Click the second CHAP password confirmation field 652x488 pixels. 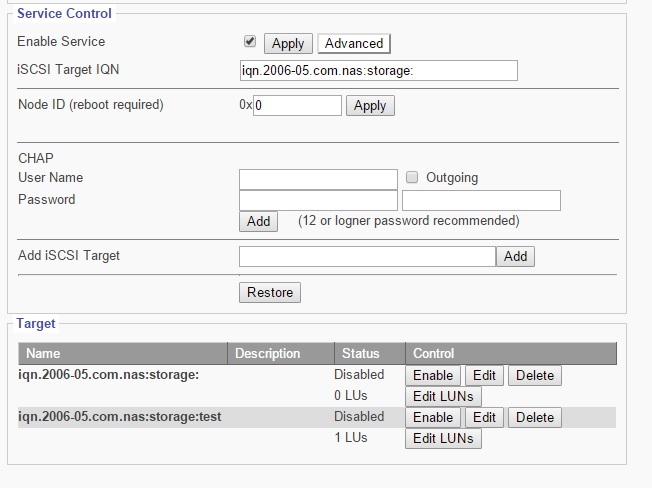[x=481, y=200]
